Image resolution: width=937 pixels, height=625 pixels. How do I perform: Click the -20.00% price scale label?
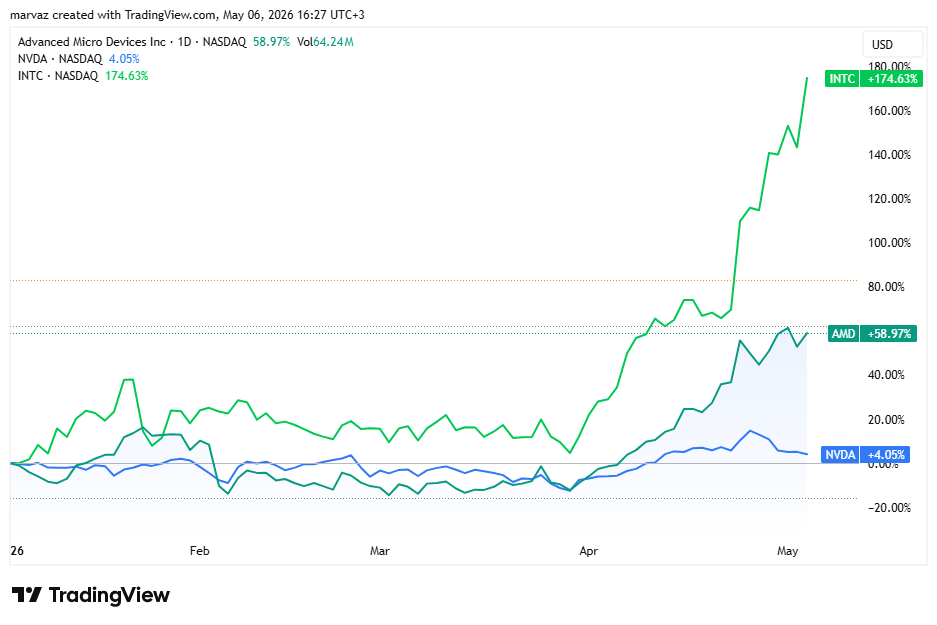(x=888, y=507)
